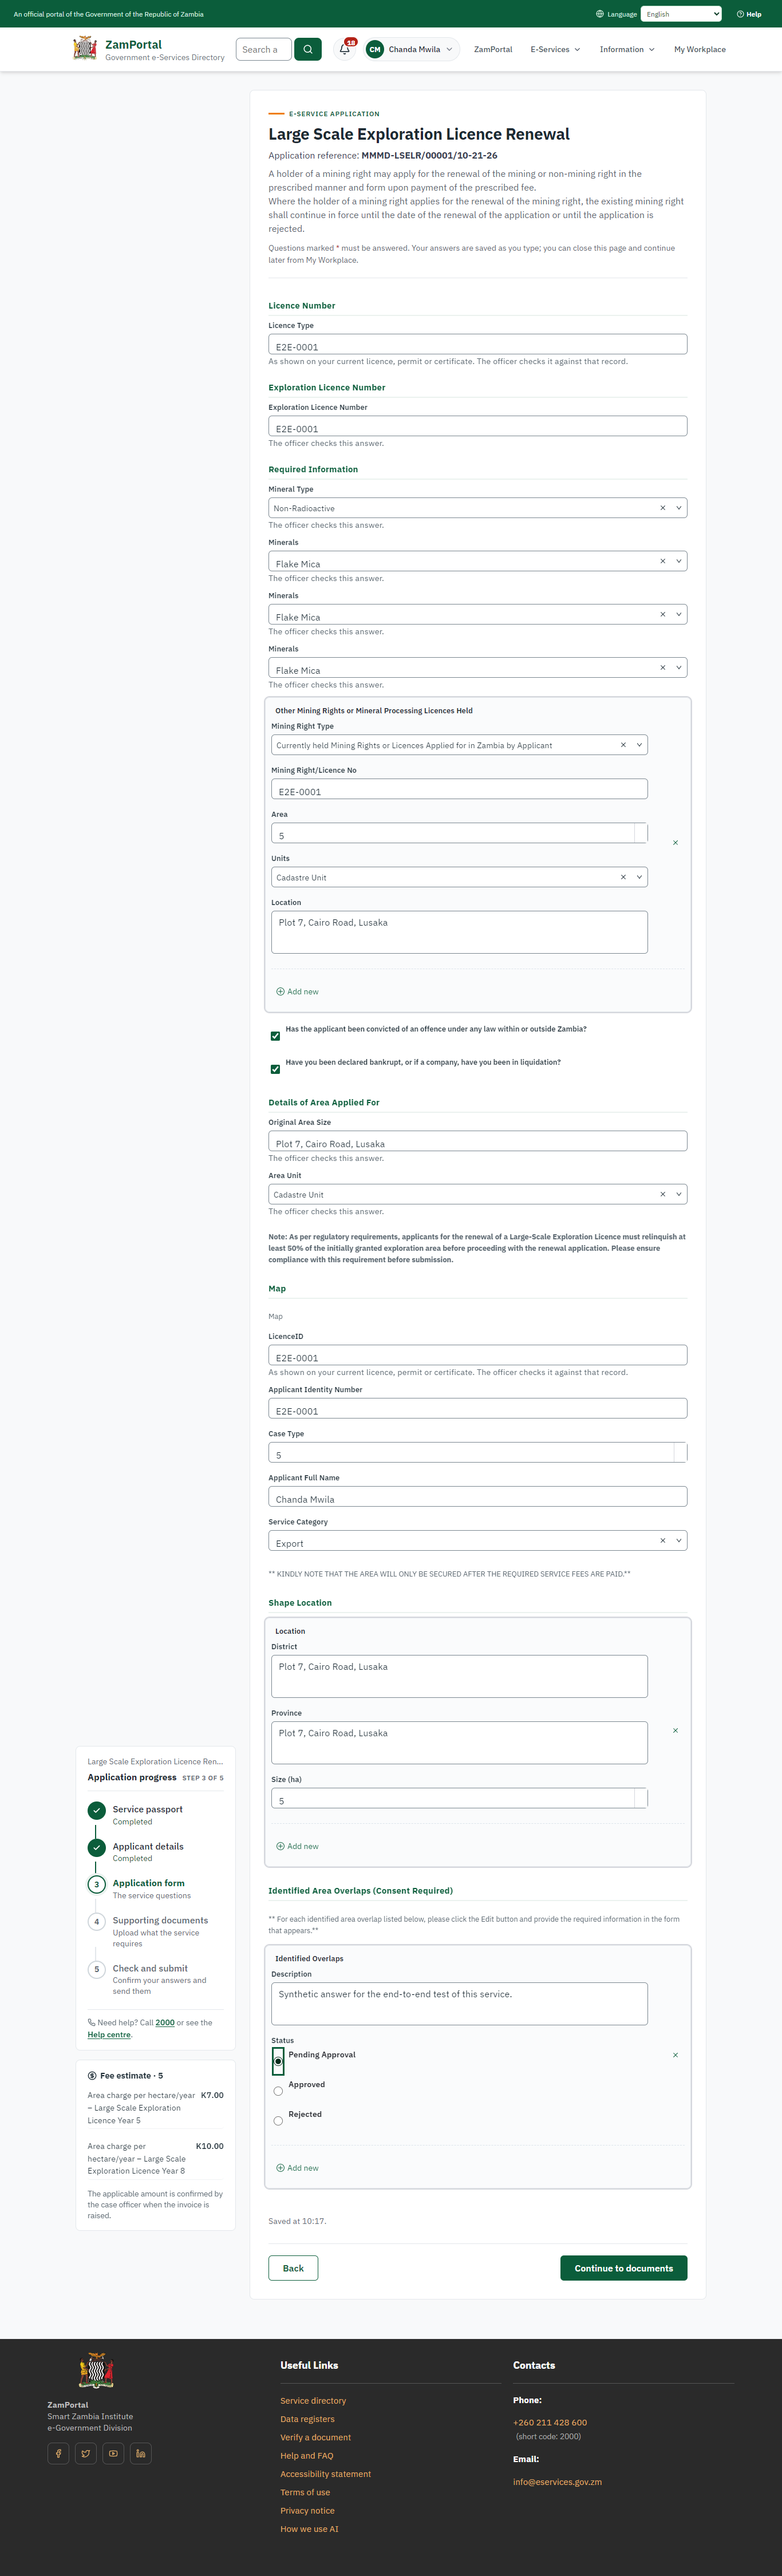Screen dimensions: 782x2576
Task: Open the YouTube icon in footer
Action: point(113,2453)
